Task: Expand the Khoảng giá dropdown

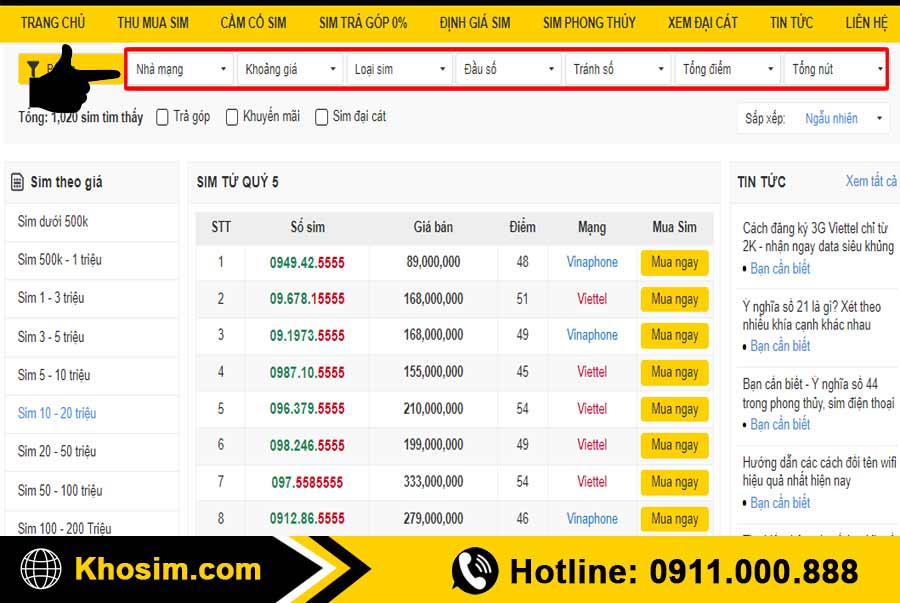Action: [x=291, y=69]
